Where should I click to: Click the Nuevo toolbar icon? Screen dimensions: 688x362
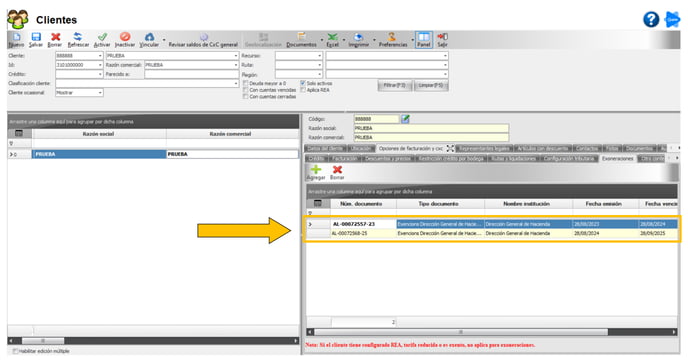coord(16,39)
